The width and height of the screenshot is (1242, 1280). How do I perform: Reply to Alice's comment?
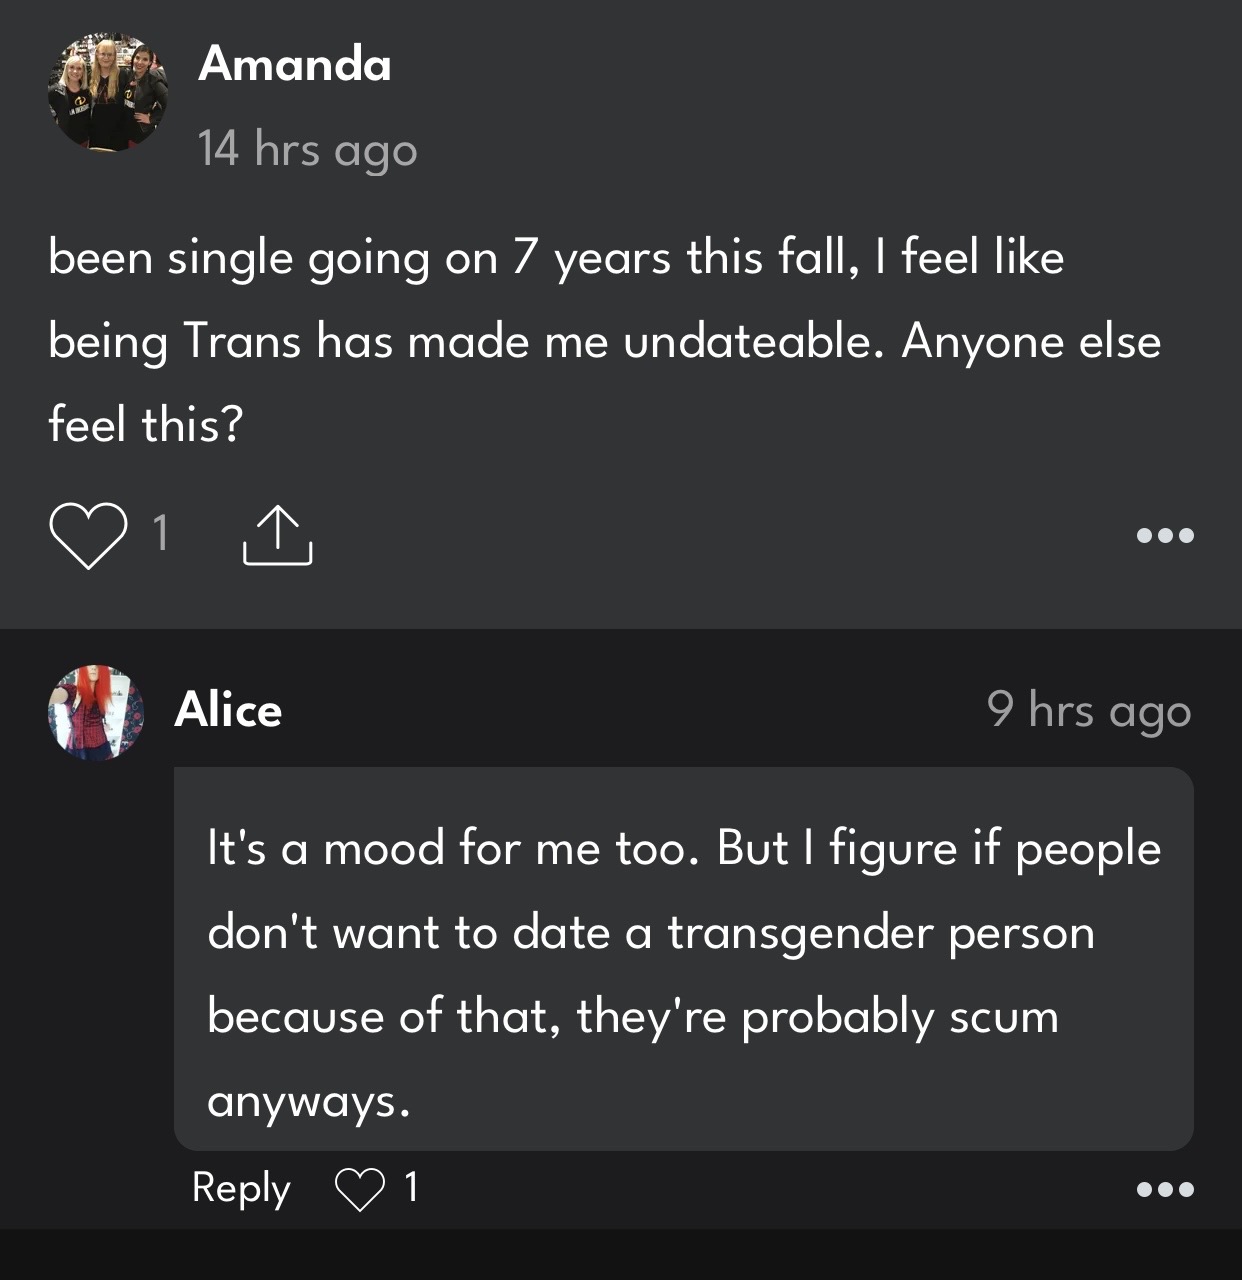(x=241, y=1188)
